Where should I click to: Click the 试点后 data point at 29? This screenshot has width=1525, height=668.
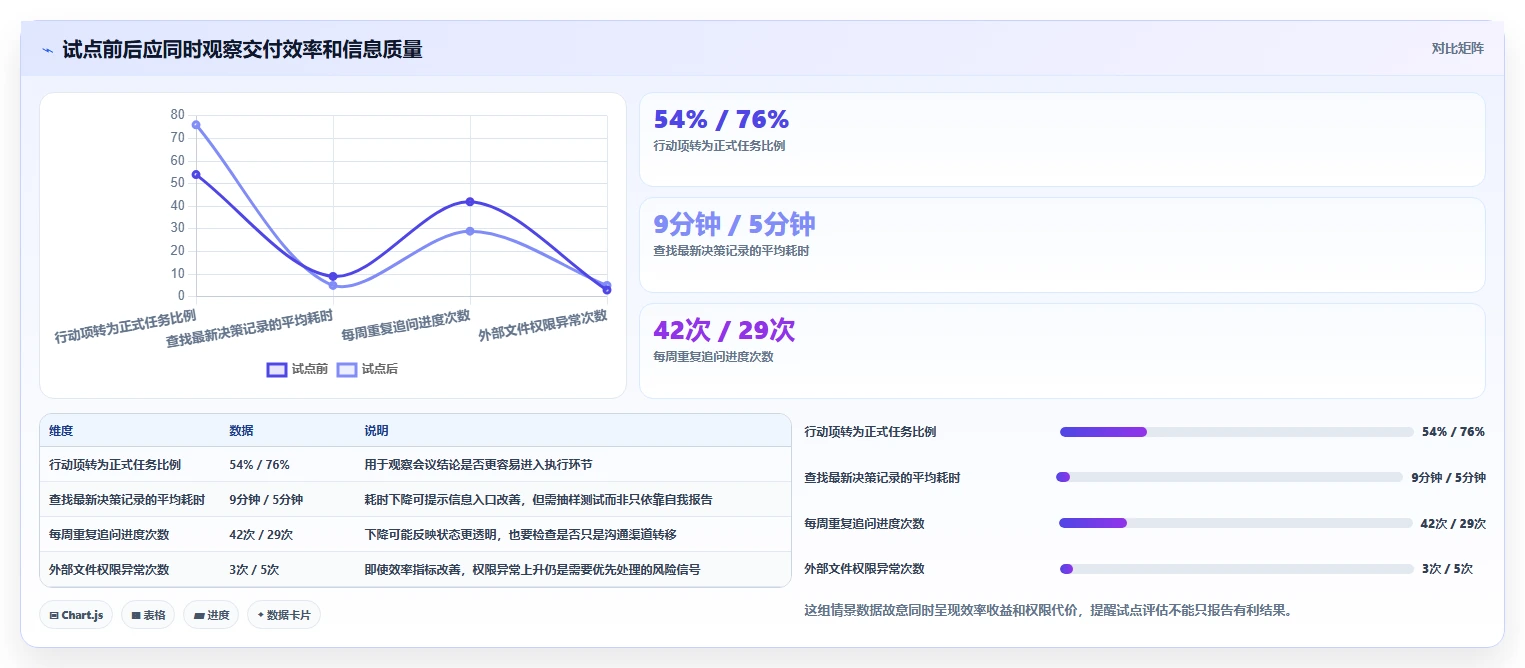coord(470,231)
